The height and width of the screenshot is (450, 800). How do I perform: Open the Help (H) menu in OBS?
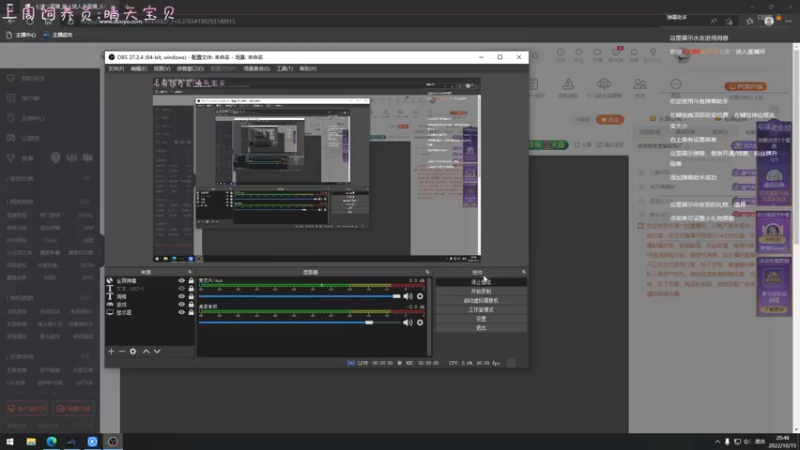[308, 68]
